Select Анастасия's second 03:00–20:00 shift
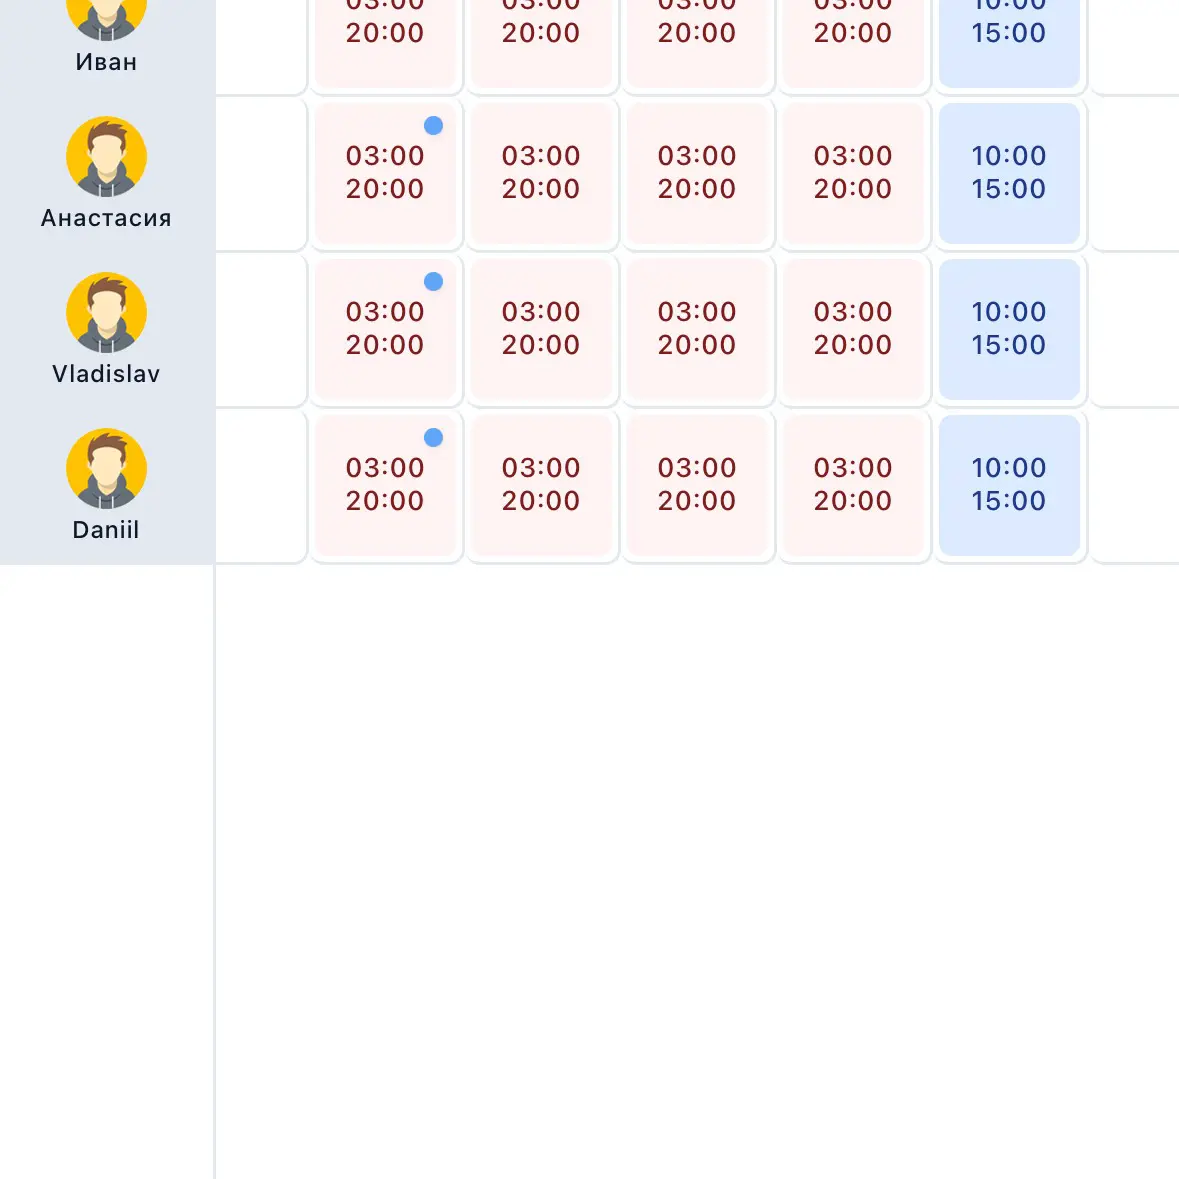The height and width of the screenshot is (1179, 1179). 541,173
